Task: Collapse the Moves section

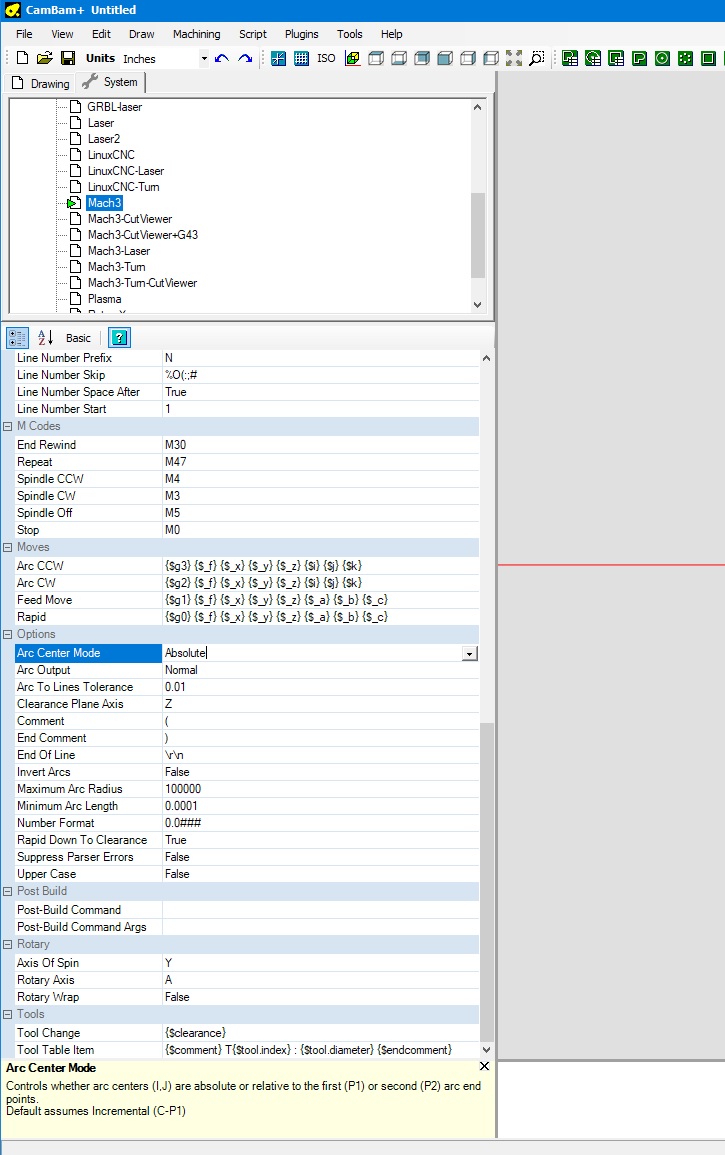Action: (7, 547)
